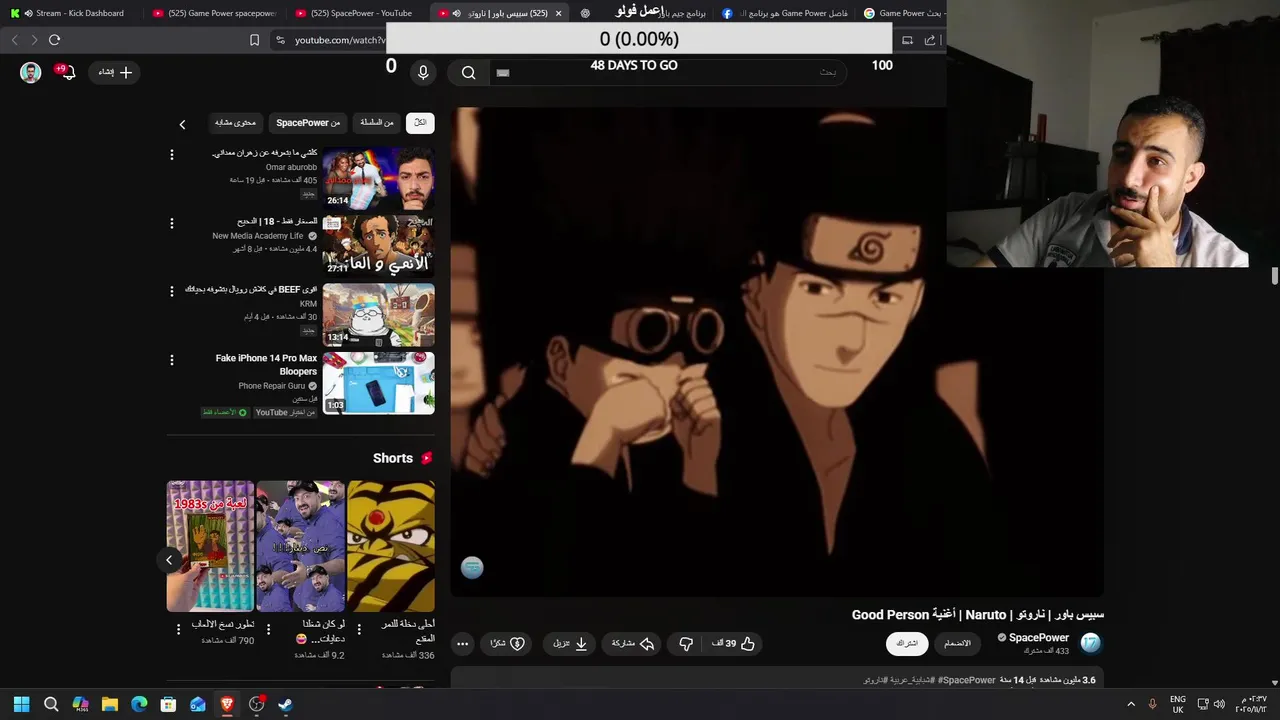The height and width of the screenshot is (720, 1280).
Task: Open the SpacePower channel name link
Action: [1039, 637]
